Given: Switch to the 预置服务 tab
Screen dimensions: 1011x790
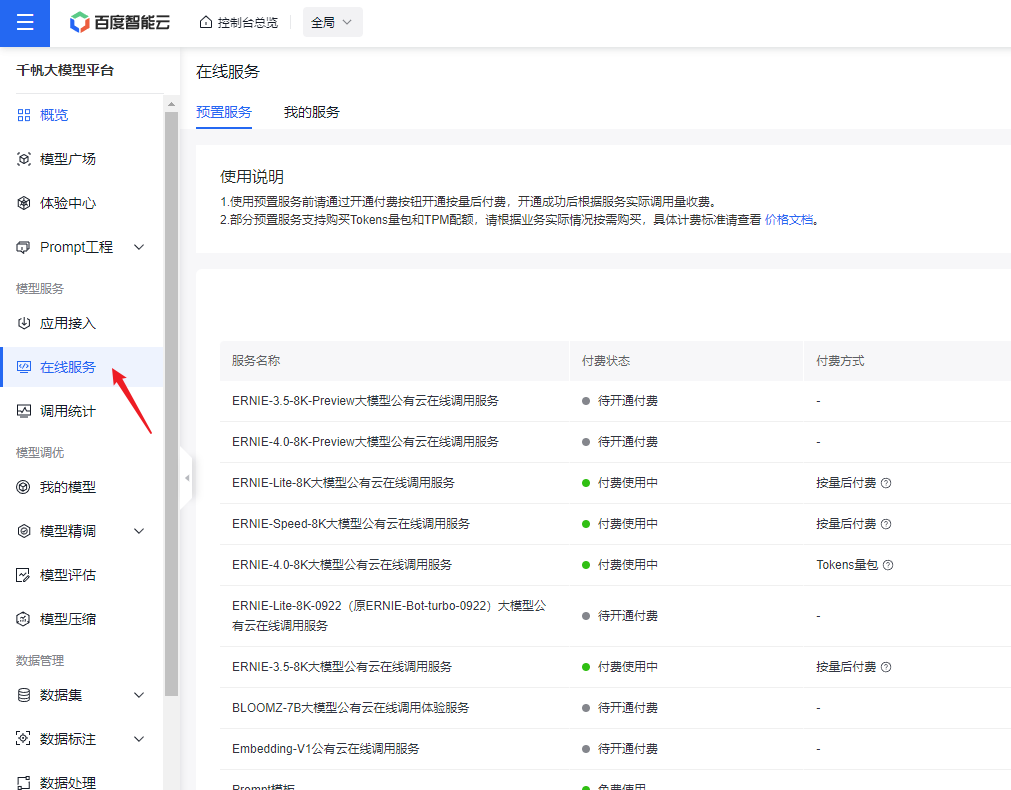Looking at the screenshot, I should (x=224, y=112).
